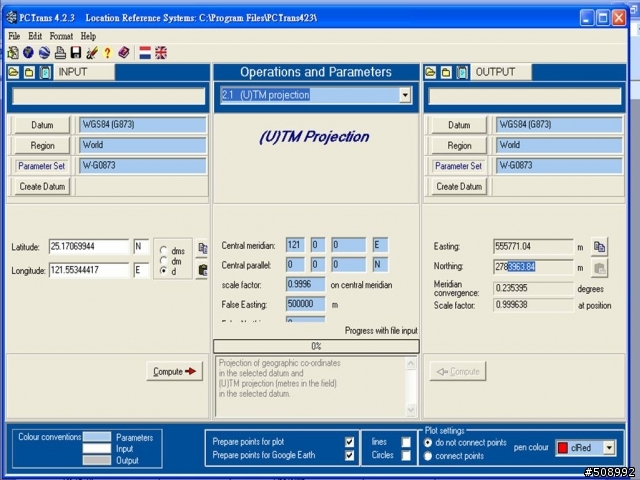Viewport: 640px width, 480px height.
Task: Click the input Parameter Set button
Action: click(42, 166)
